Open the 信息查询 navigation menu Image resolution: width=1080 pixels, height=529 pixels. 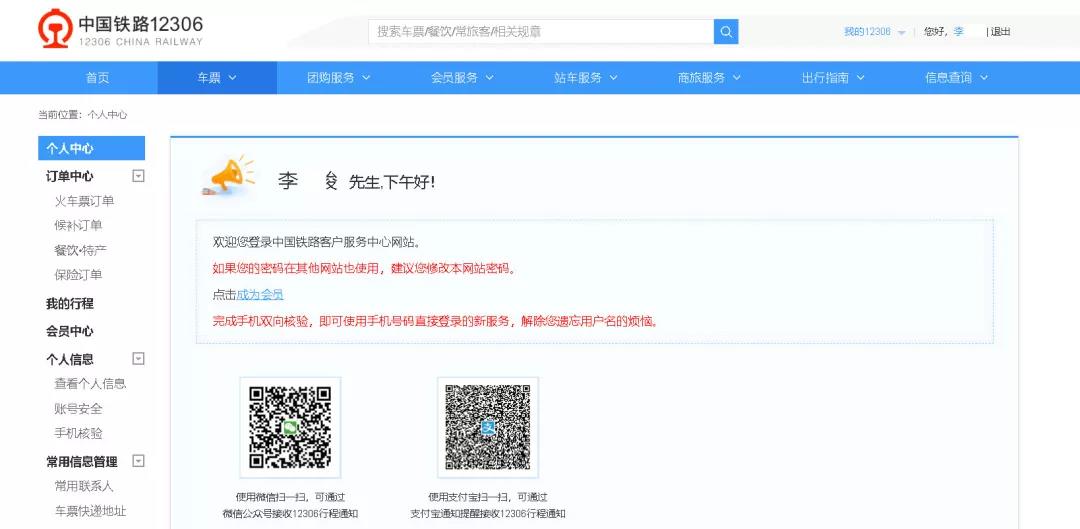click(956, 78)
